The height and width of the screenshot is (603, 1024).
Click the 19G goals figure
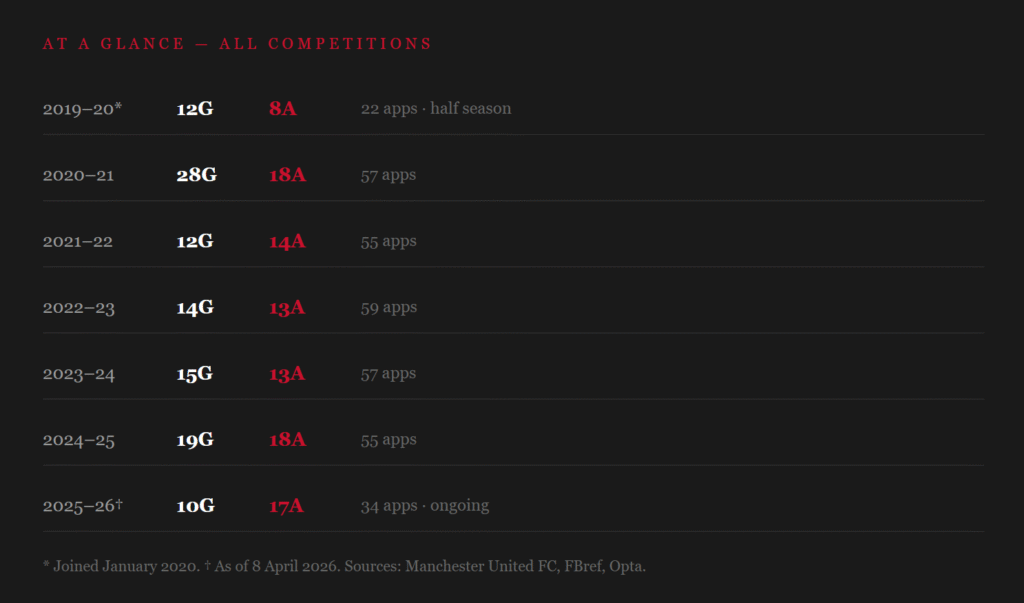(x=195, y=440)
